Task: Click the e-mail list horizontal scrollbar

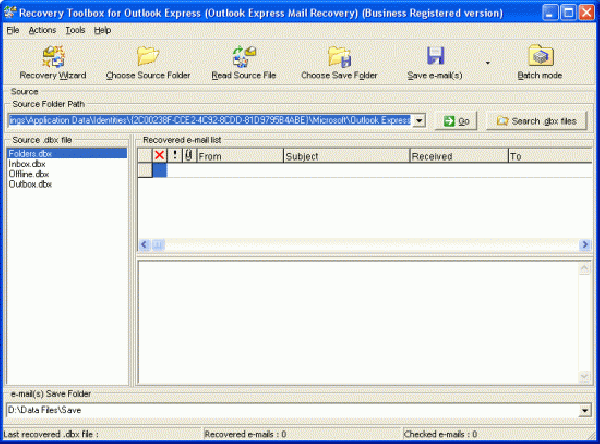Action: [360, 245]
